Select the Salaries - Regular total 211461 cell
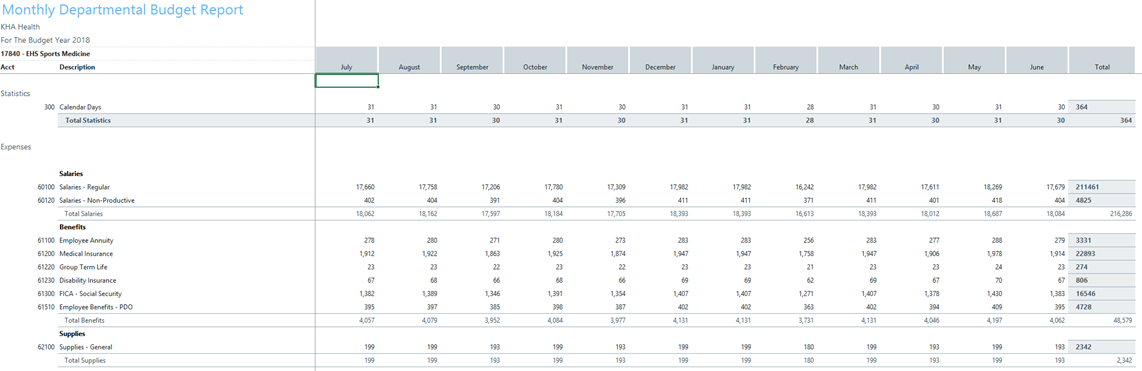This screenshot has width=1142, height=371. click(x=1101, y=187)
